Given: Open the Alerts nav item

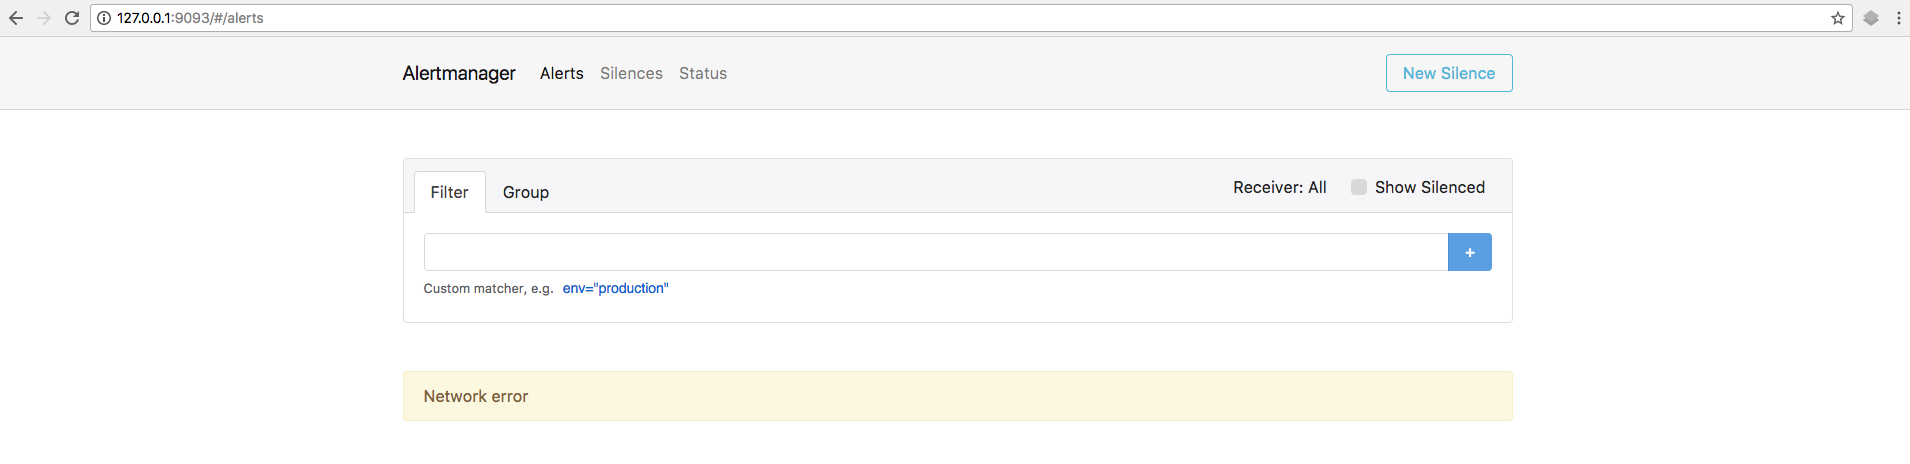Looking at the screenshot, I should coord(561,73).
